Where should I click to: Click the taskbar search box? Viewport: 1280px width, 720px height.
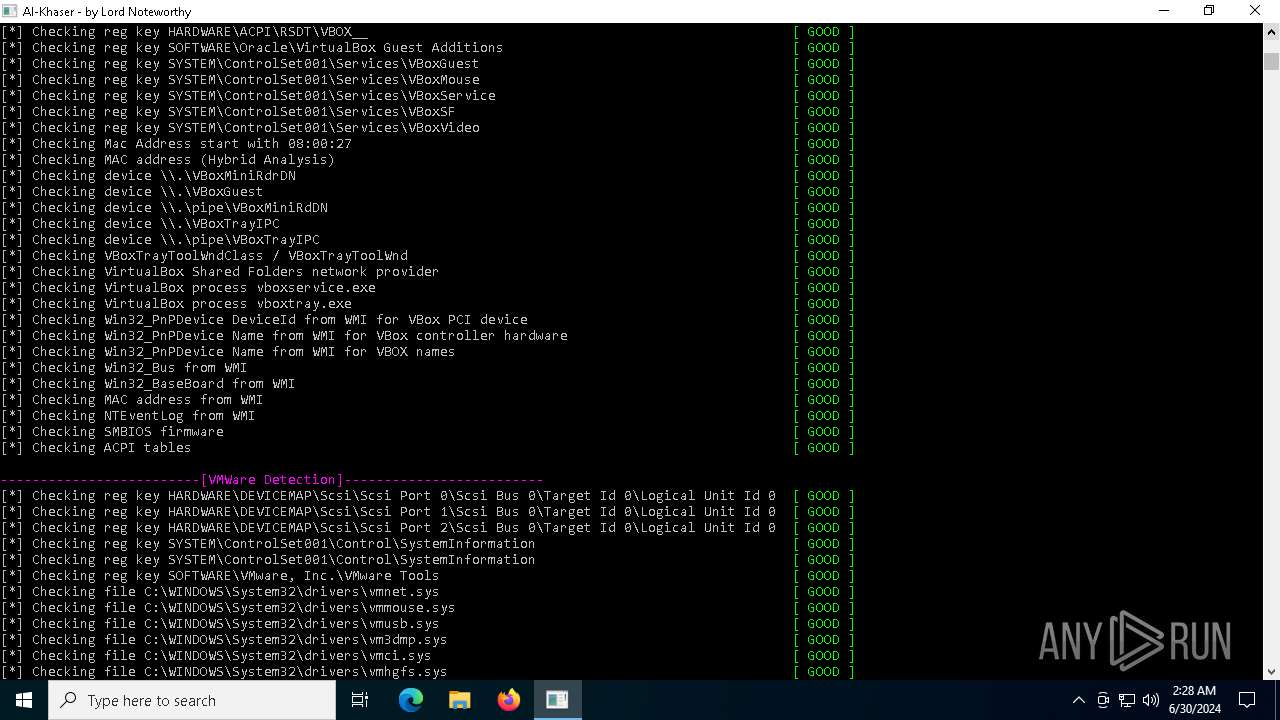[x=192, y=700]
